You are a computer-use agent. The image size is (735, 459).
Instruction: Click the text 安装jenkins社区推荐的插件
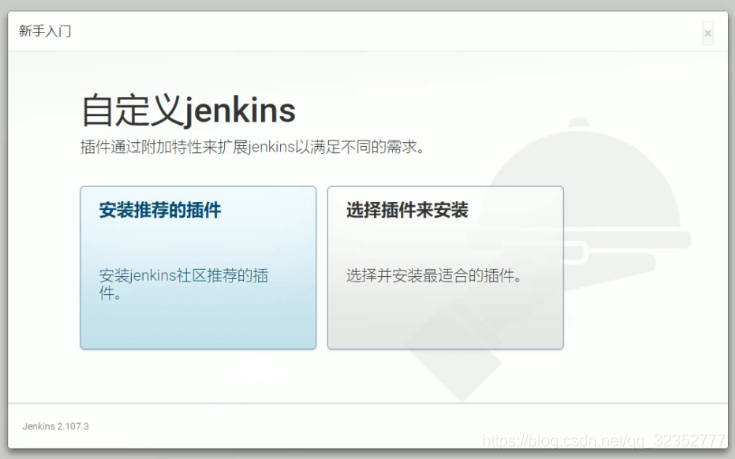[183, 284]
